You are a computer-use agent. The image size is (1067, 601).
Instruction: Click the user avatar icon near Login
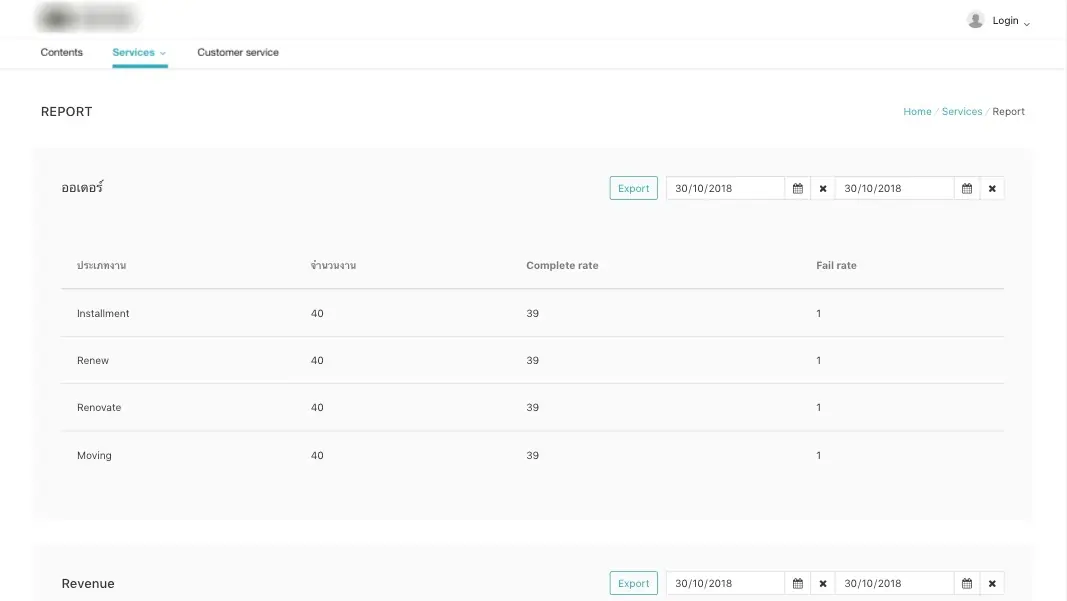[975, 19]
